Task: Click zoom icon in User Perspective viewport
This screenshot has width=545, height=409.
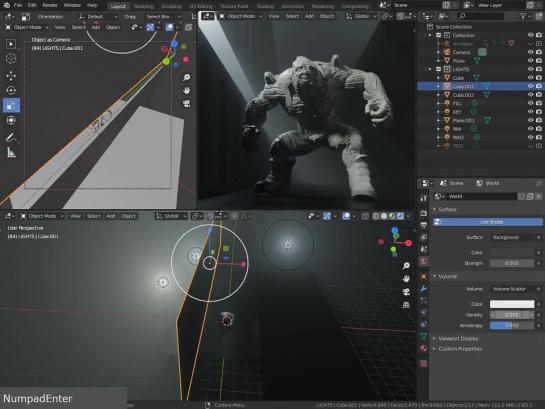Action: (406, 266)
